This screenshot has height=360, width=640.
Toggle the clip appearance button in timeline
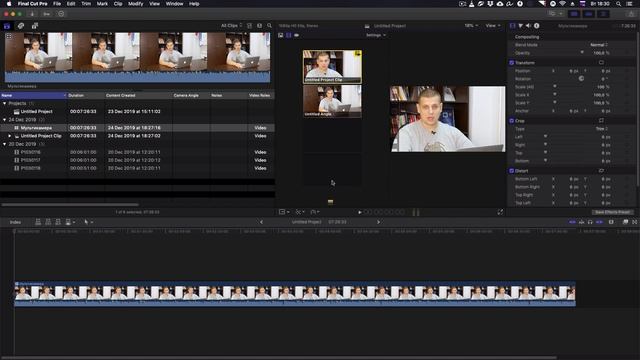click(611, 222)
